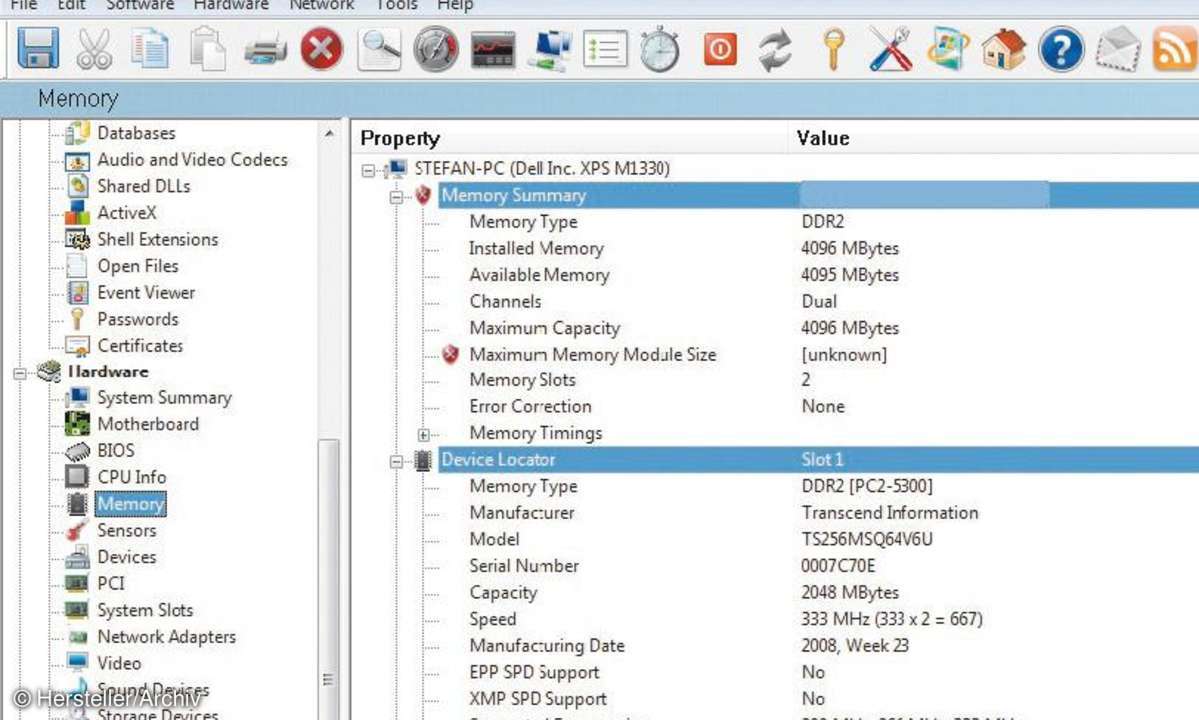Select Audio and Video Codecs
The width and height of the screenshot is (1199, 720).
pos(192,160)
